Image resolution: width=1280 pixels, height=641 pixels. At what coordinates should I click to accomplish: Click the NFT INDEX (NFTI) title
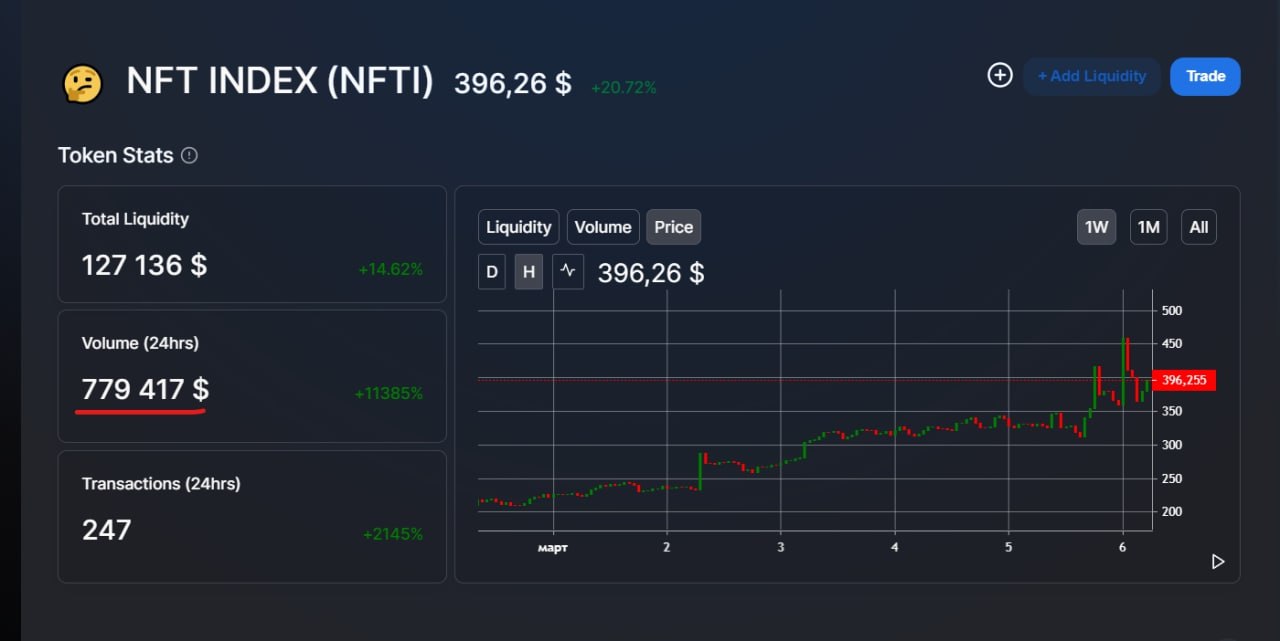point(280,81)
